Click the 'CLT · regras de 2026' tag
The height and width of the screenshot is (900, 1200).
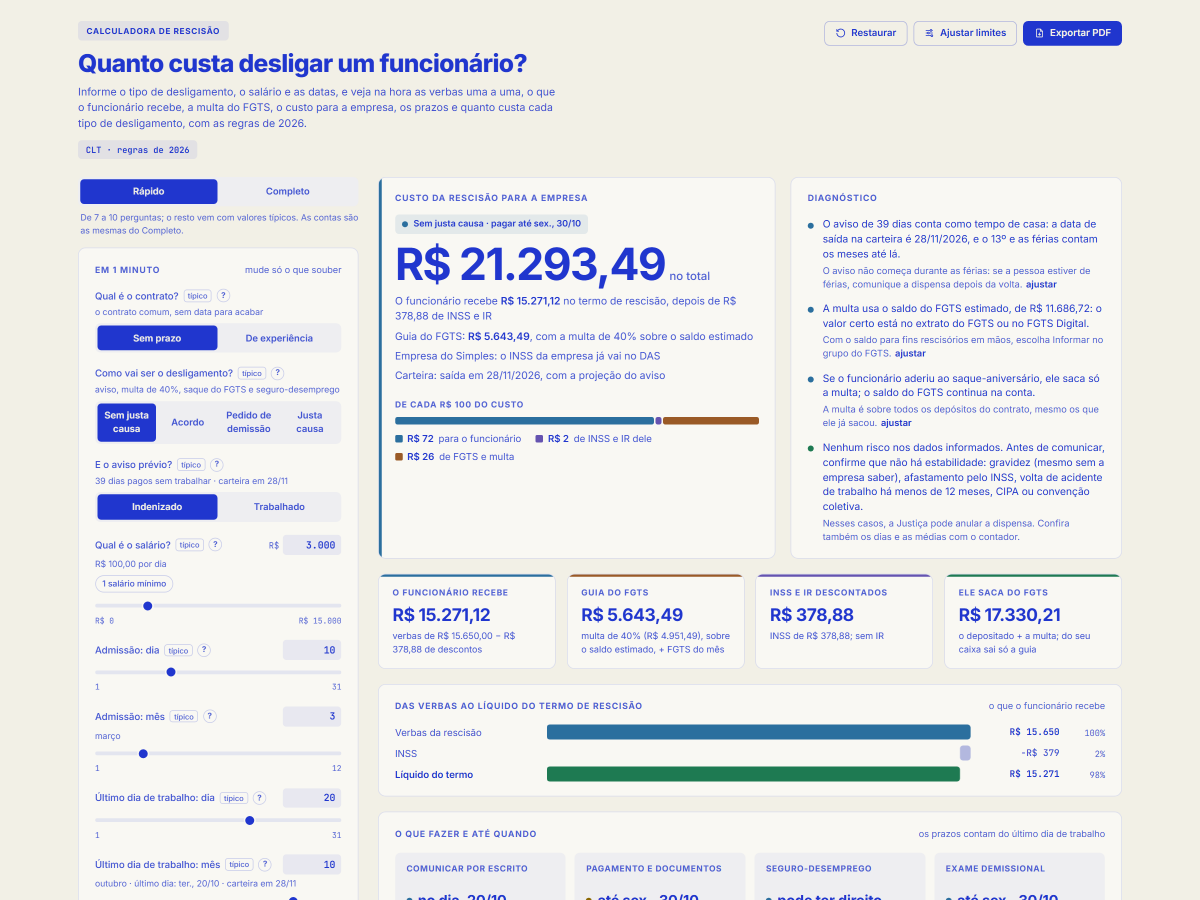tap(138, 150)
